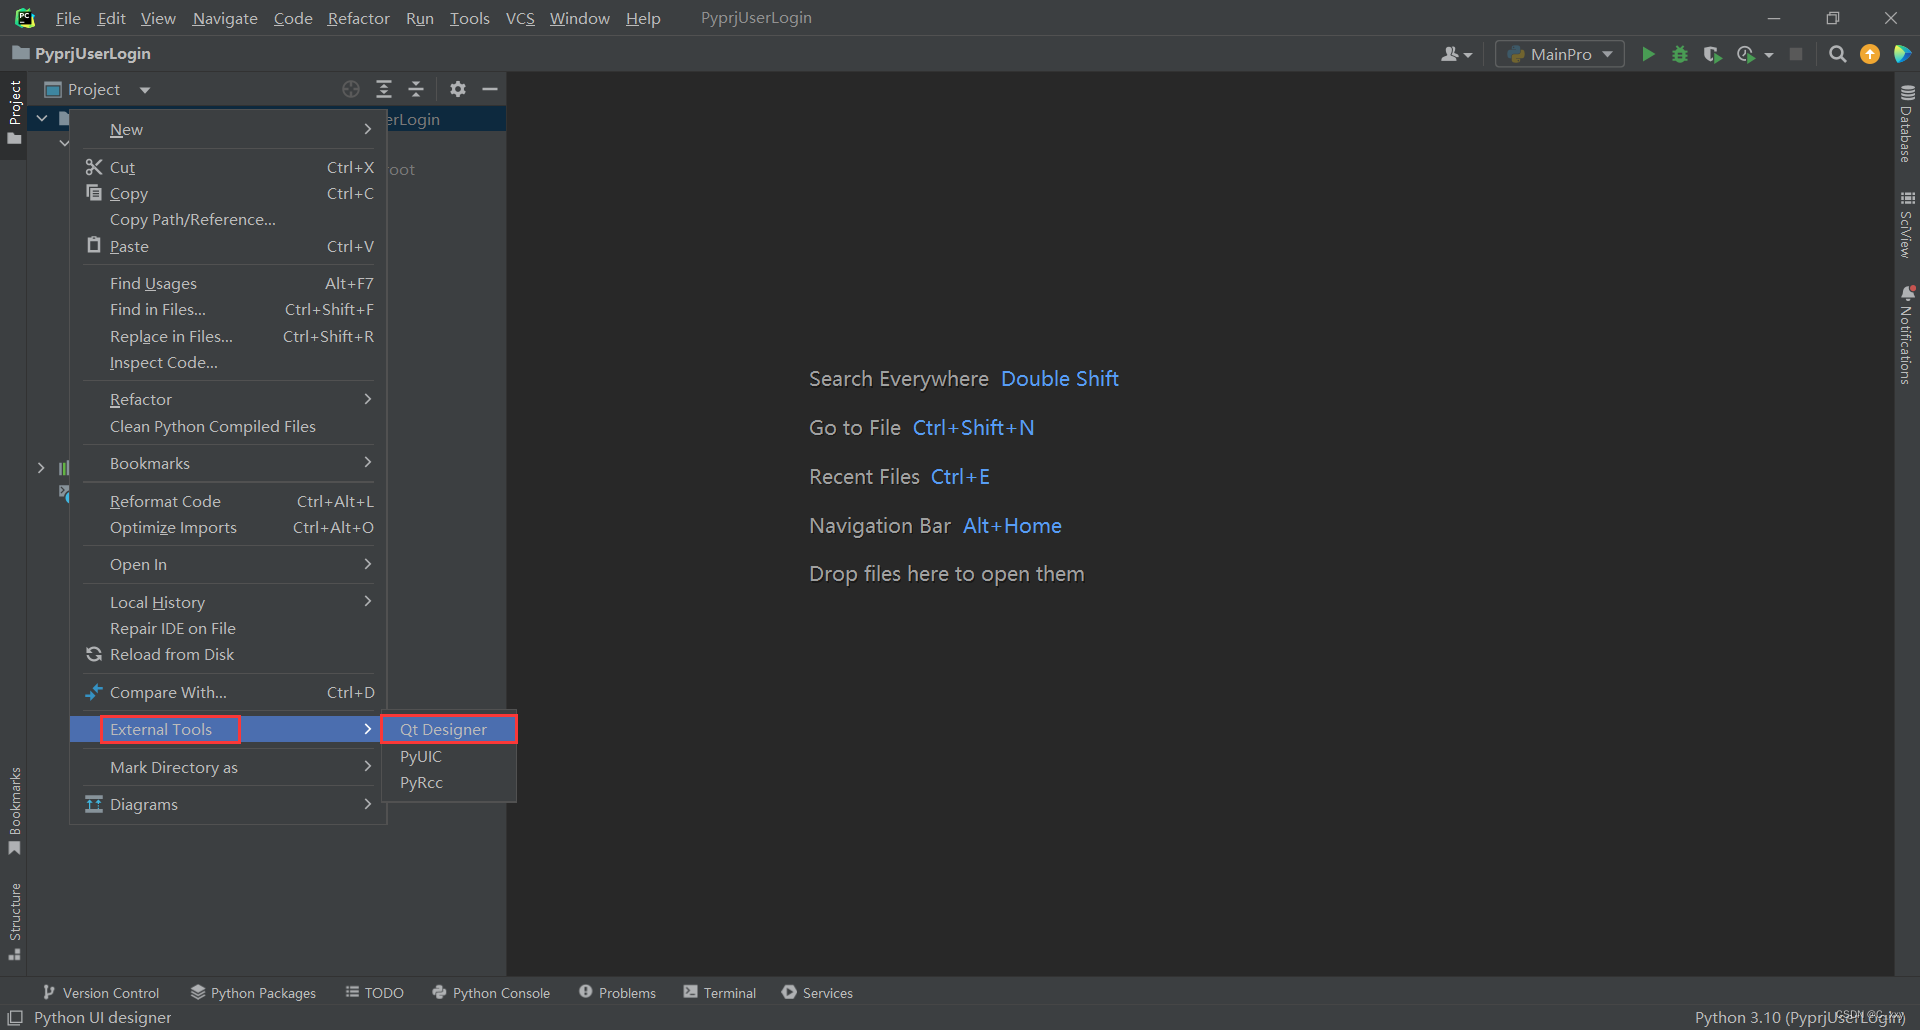Collapse the root project tree node
The width and height of the screenshot is (1920, 1030).
(42, 118)
